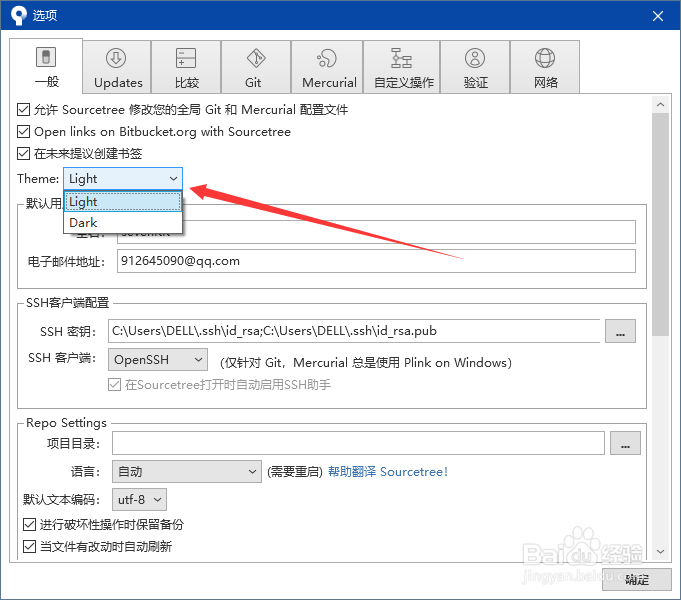The height and width of the screenshot is (600, 681).
Task: Open 帮助翻译 Sourcetree! link
Action: (387, 472)
